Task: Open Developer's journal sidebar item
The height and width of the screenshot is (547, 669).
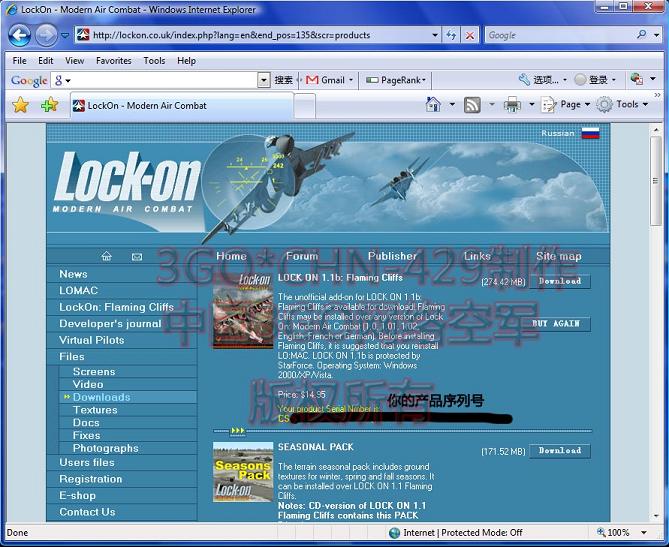Action: point(110,323)
